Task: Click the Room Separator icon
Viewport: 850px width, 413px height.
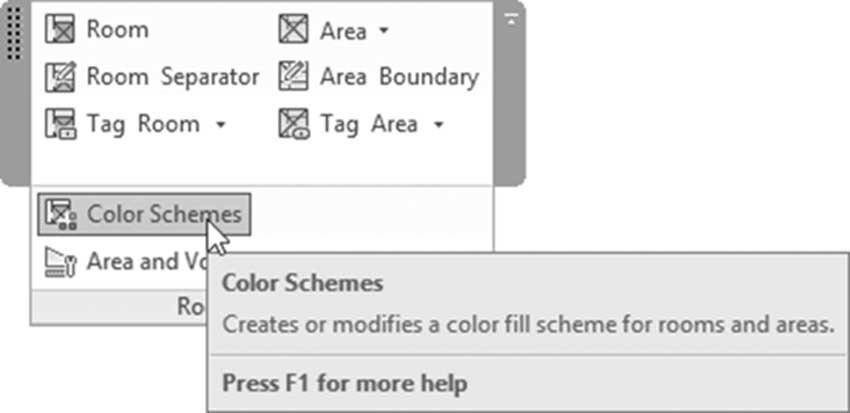Action: (x=60, y=77)
